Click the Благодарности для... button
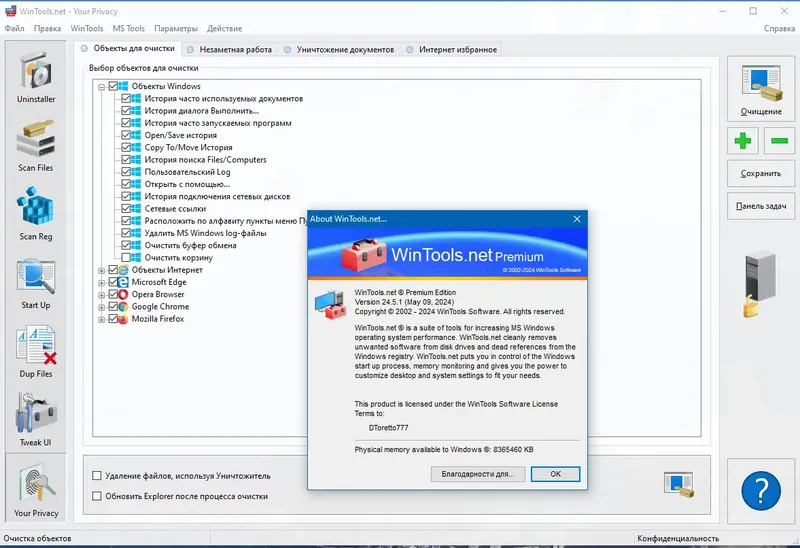Image resolution: width=800 pixels, height=548 pixels. [x=478, y=474]
